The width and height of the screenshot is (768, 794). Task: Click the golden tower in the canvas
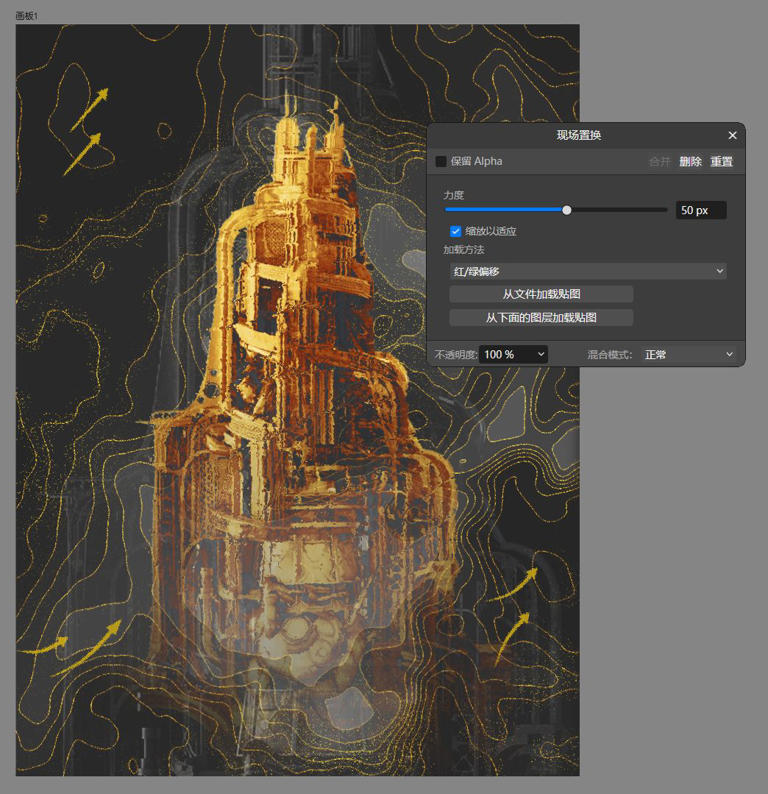click(x=300, y=330)
